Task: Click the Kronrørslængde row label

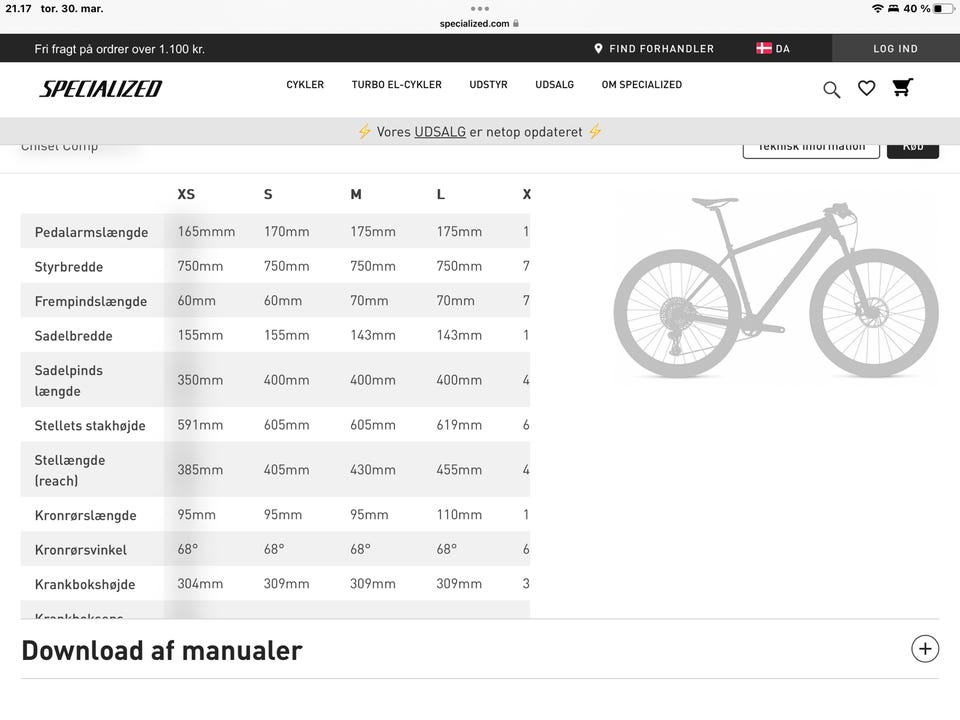Action: [x=86, y=515]
